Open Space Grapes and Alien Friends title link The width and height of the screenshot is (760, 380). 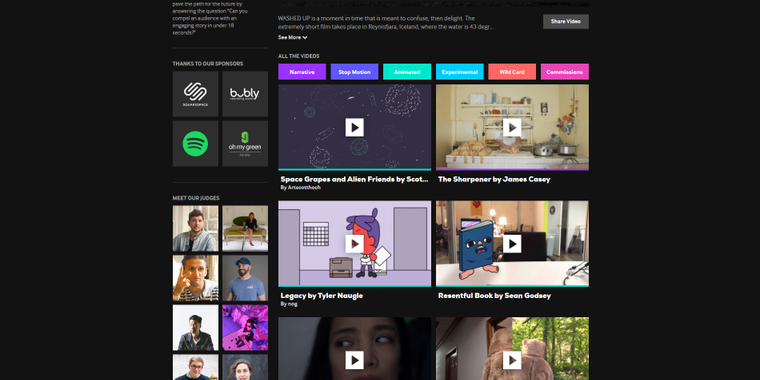(x=354, y=179)
